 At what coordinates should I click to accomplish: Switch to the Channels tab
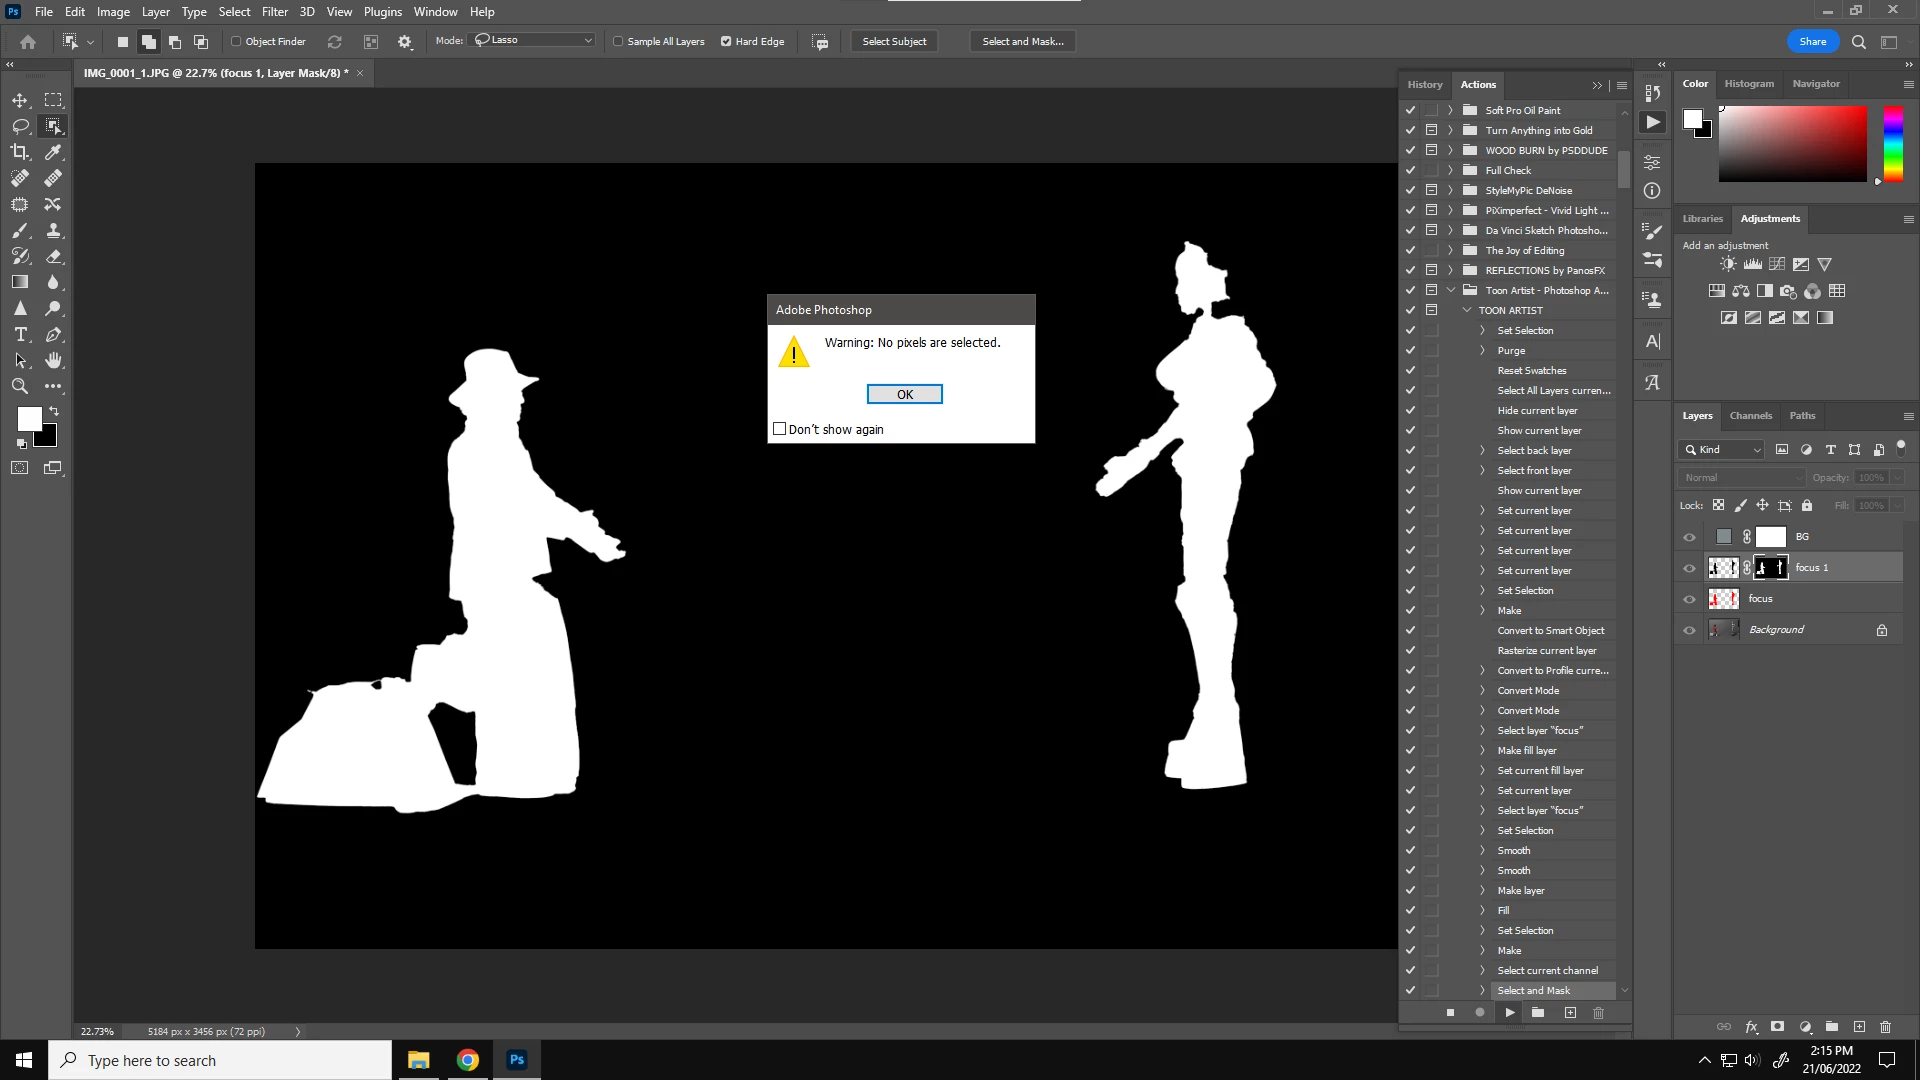[x=1750, y=415]
